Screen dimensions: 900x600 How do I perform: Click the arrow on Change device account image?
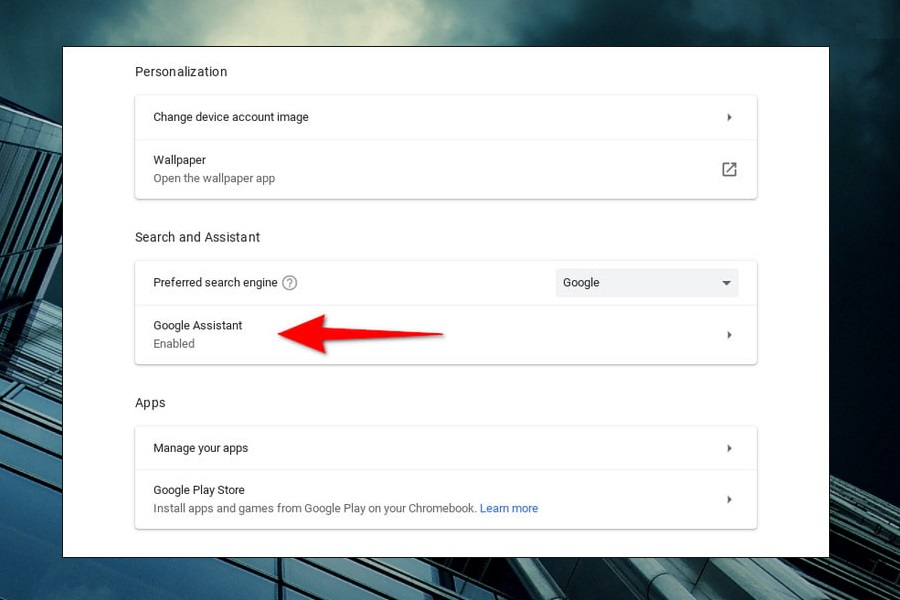pos(729,117)
